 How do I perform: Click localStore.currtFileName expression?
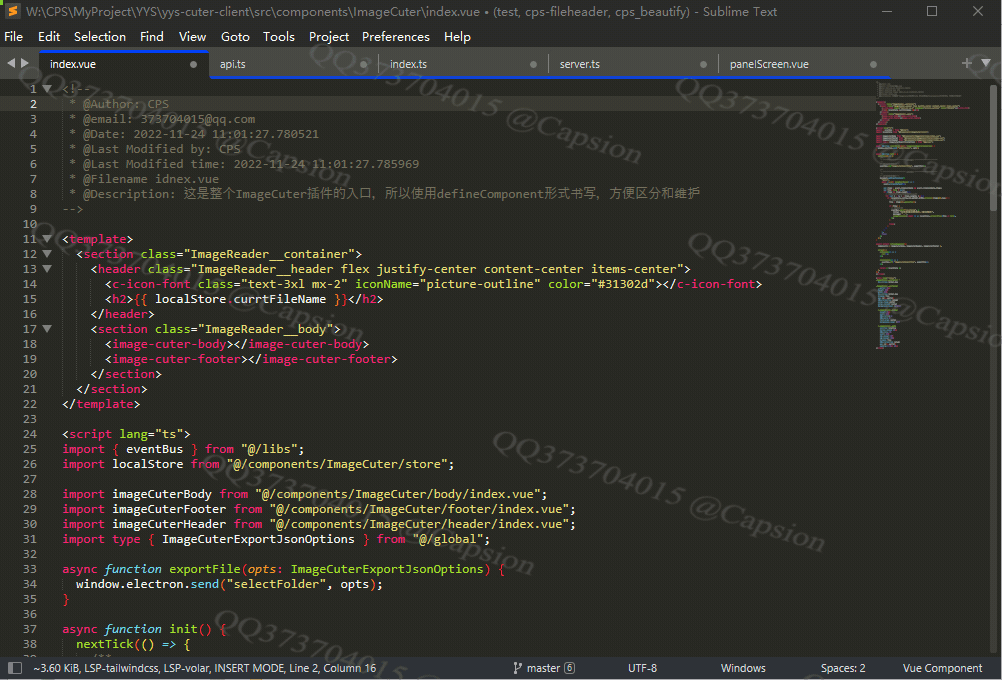pyautogui.click(x=240, y=299)
